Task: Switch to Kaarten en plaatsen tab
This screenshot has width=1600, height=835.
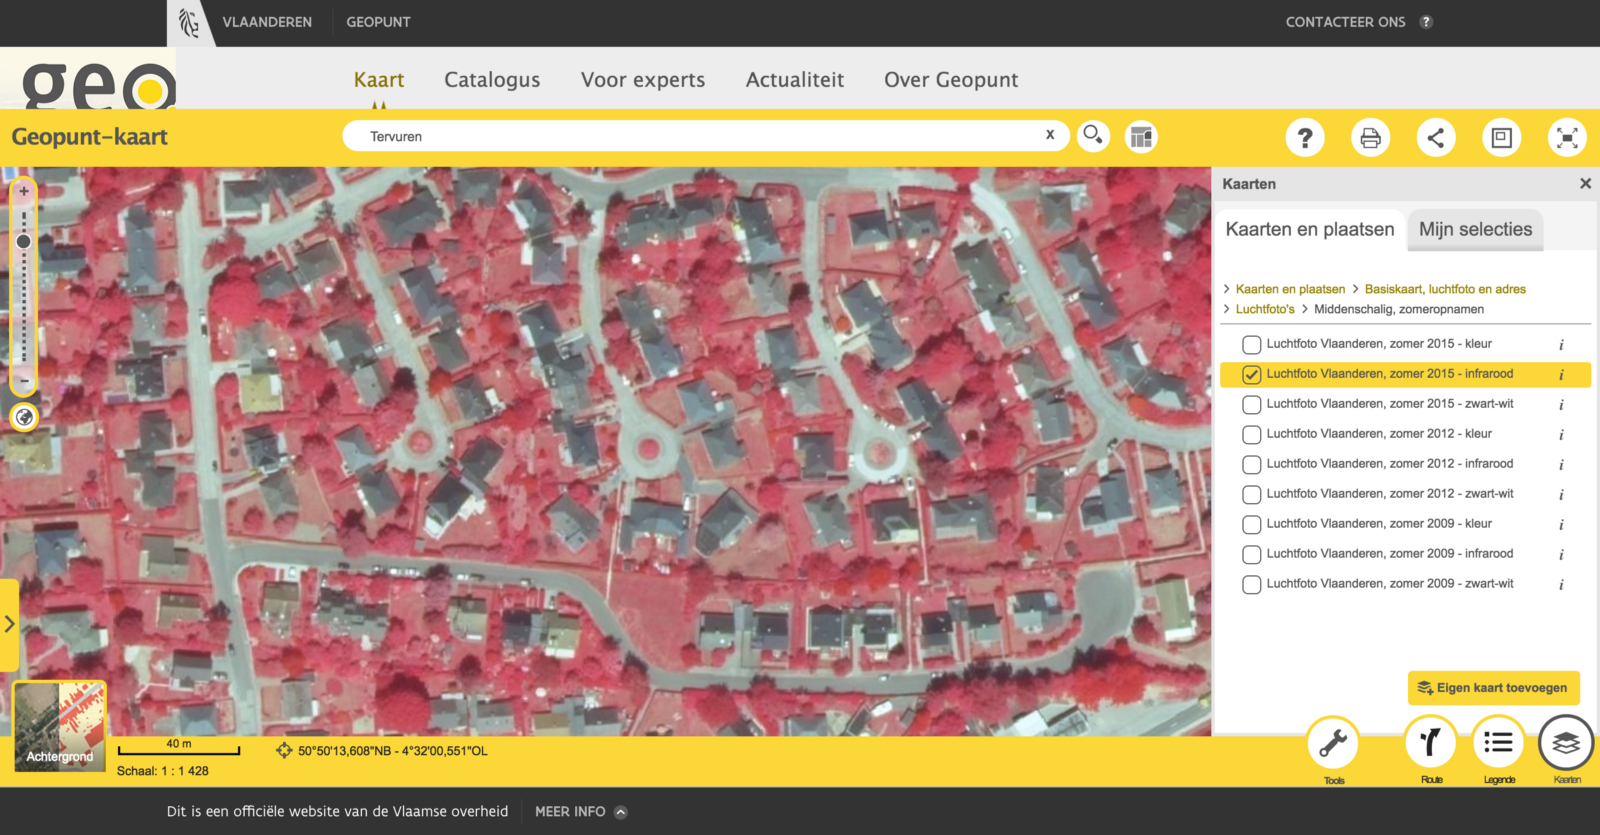Action: point(1310,229)
